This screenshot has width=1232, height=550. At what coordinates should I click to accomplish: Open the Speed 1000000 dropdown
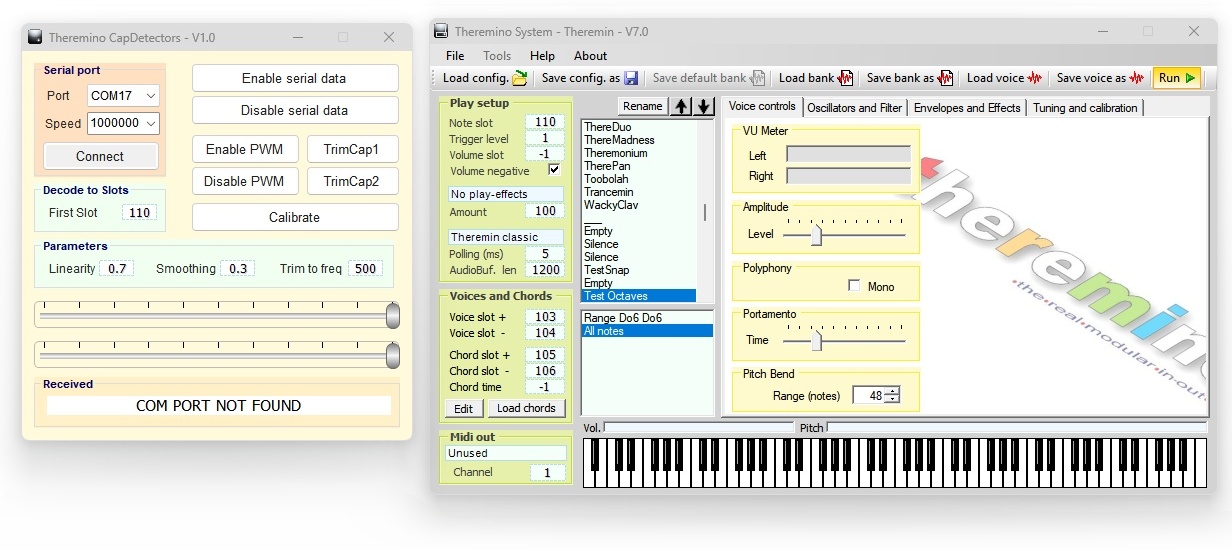point(123,123)
